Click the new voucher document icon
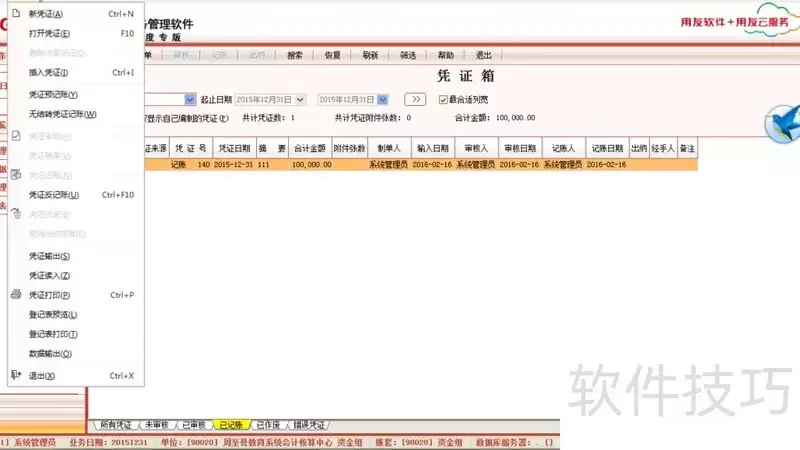The width and height of the screenshot is (800, 450). (16, 13)
